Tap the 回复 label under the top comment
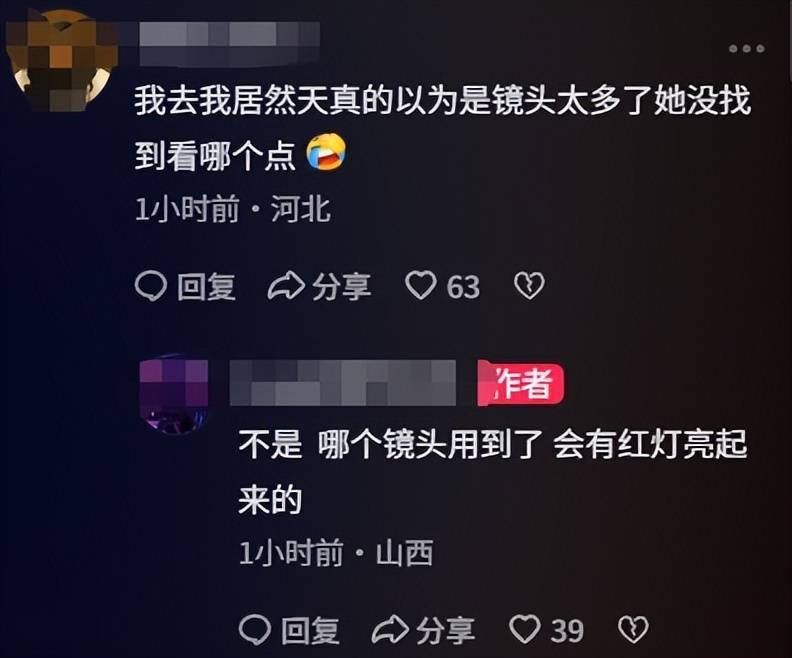This screenshot has width=792, height=658. pyautogui.click(x=206, y=287)
